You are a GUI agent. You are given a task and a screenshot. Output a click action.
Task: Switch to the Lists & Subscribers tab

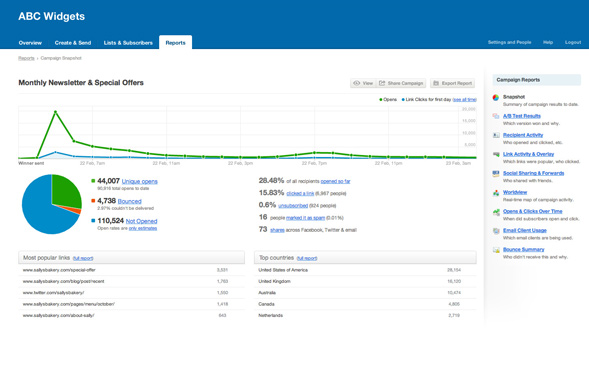128,43
